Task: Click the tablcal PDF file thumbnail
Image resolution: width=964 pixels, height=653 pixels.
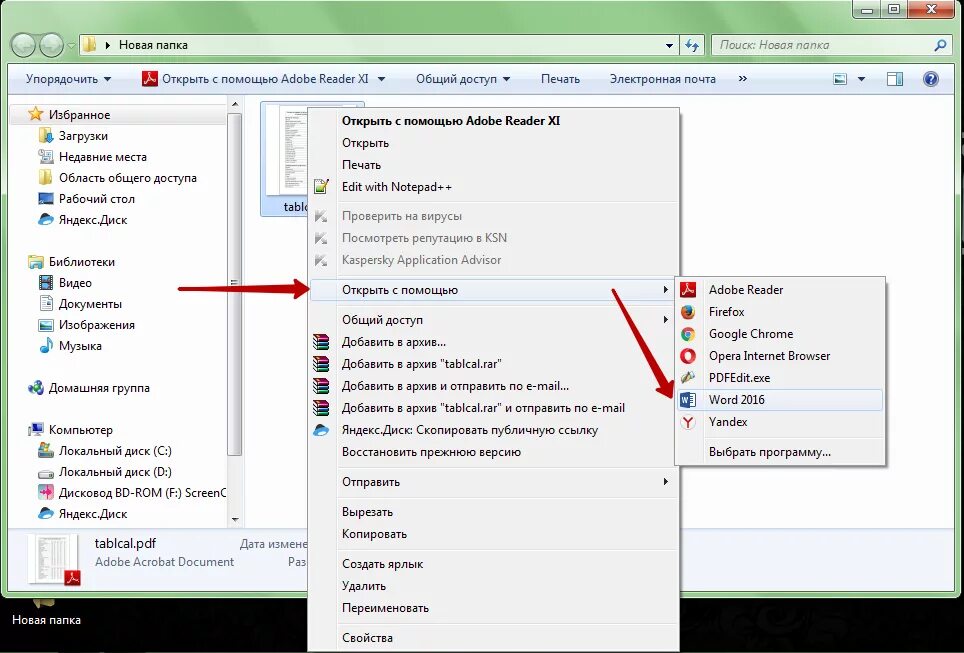Action: (287, 151)
